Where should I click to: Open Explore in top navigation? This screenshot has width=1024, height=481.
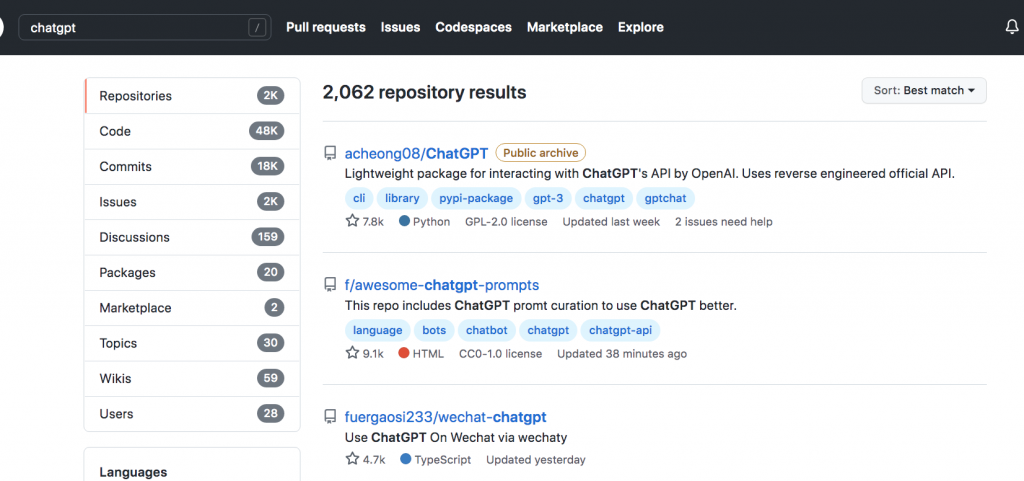pos(641,27)
